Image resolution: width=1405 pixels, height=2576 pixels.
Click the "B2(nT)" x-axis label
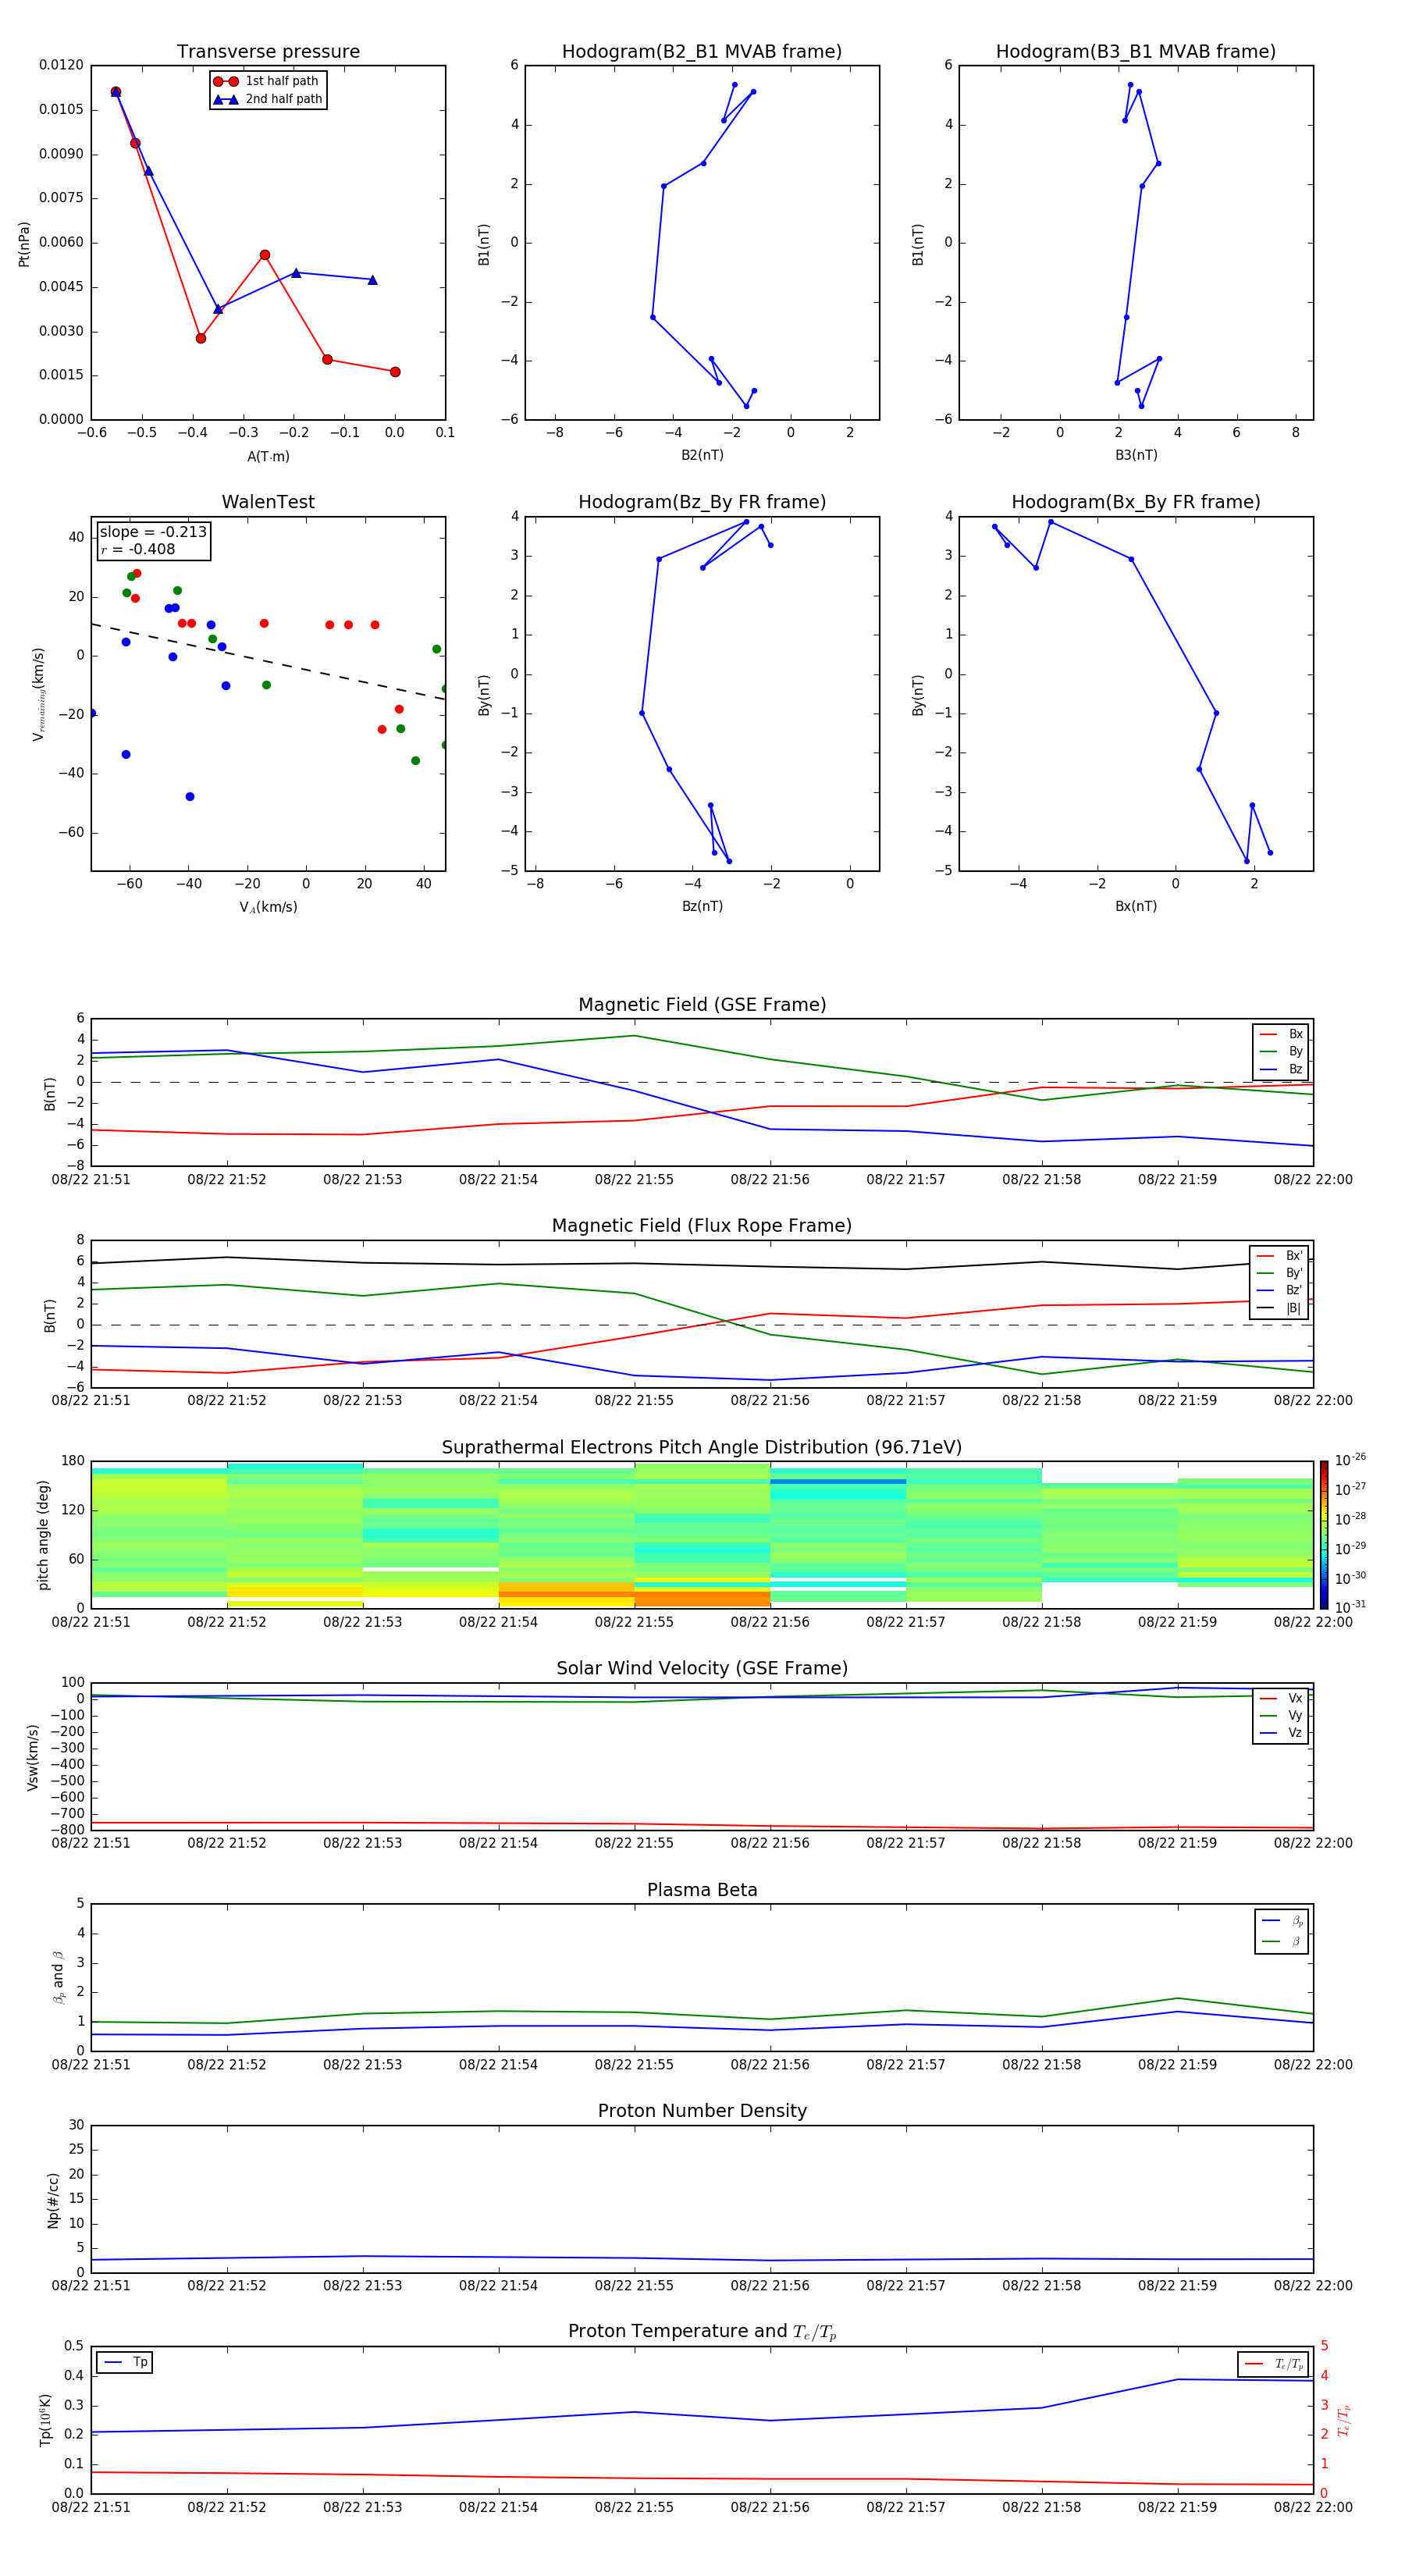point(702,455)
